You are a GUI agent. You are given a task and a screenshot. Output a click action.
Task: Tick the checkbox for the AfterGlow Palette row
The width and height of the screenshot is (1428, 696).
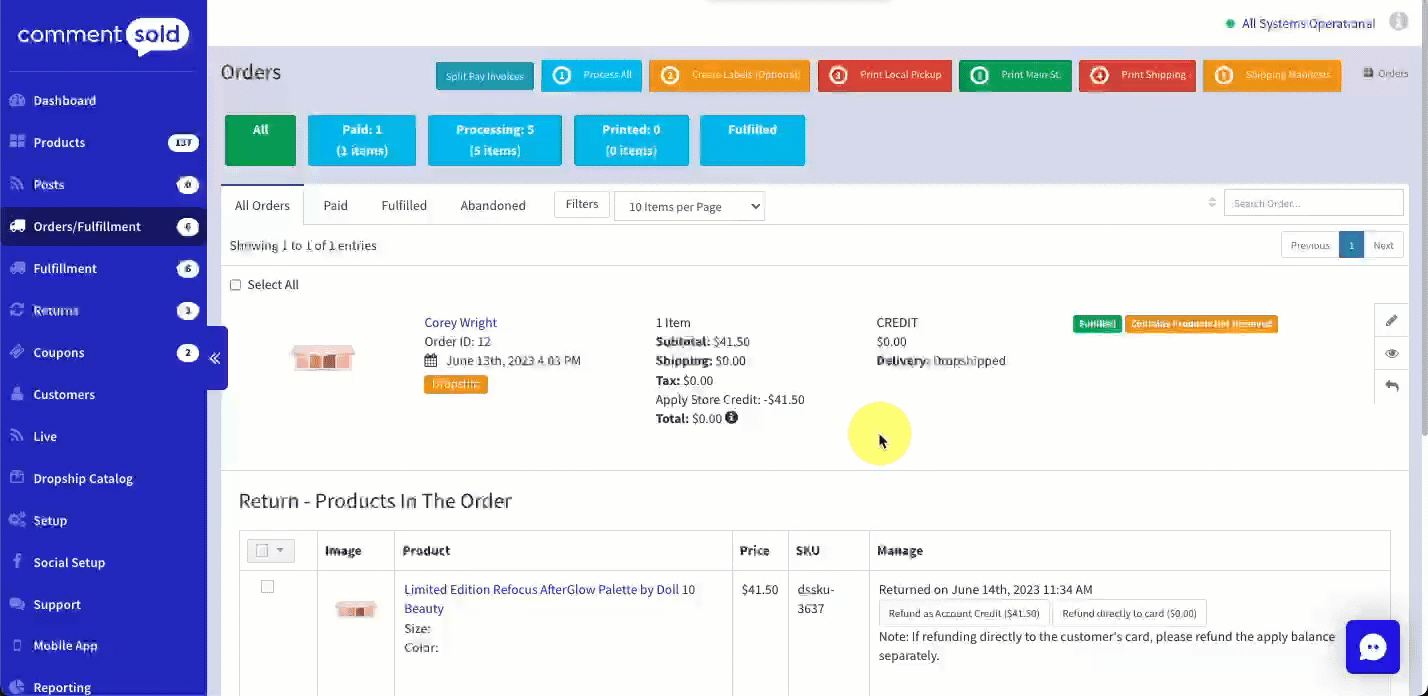[267, 587]
